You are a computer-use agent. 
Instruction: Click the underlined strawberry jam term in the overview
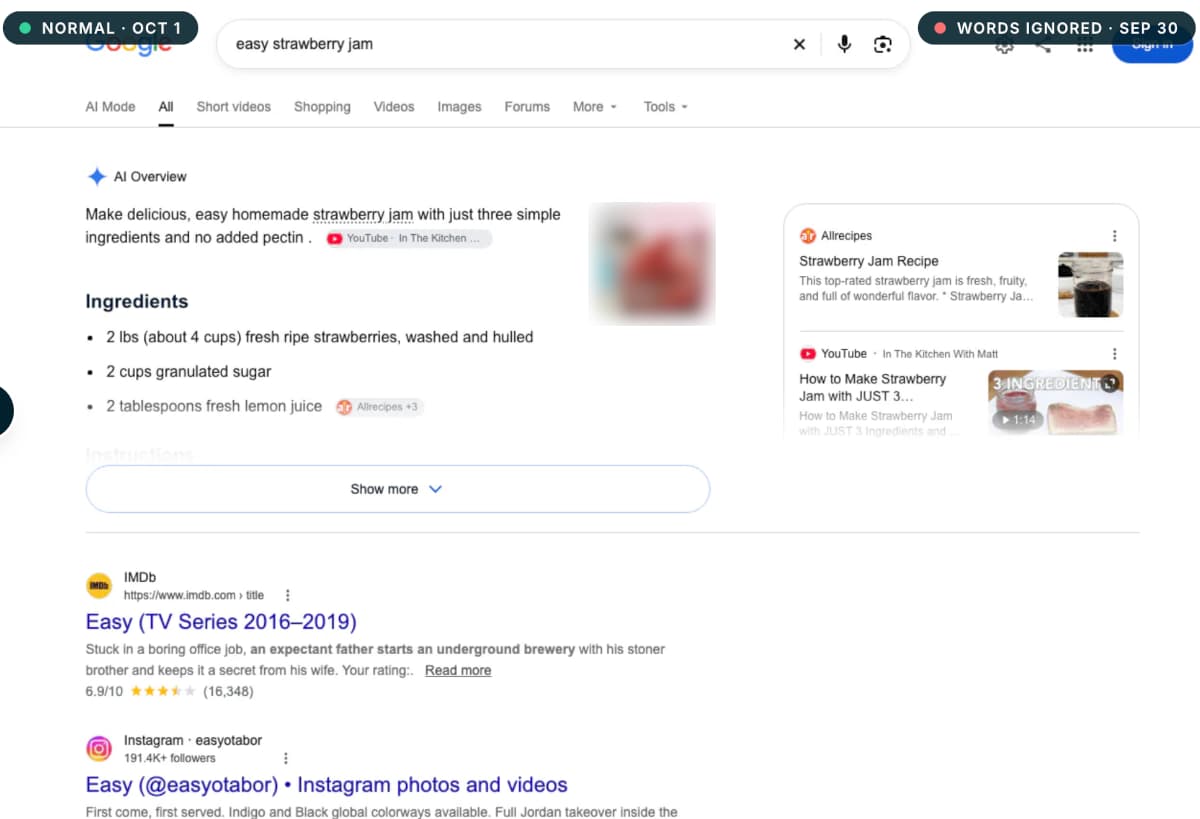363,214
